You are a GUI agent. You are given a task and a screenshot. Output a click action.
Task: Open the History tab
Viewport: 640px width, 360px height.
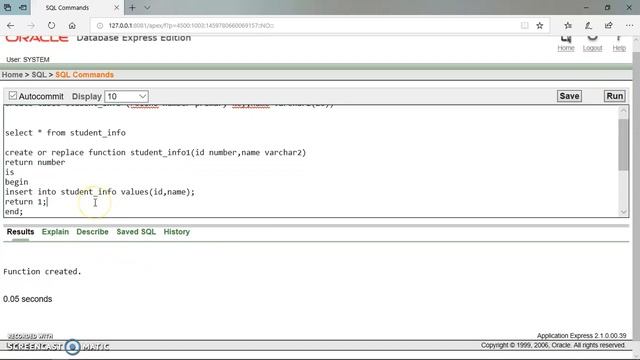176,232
